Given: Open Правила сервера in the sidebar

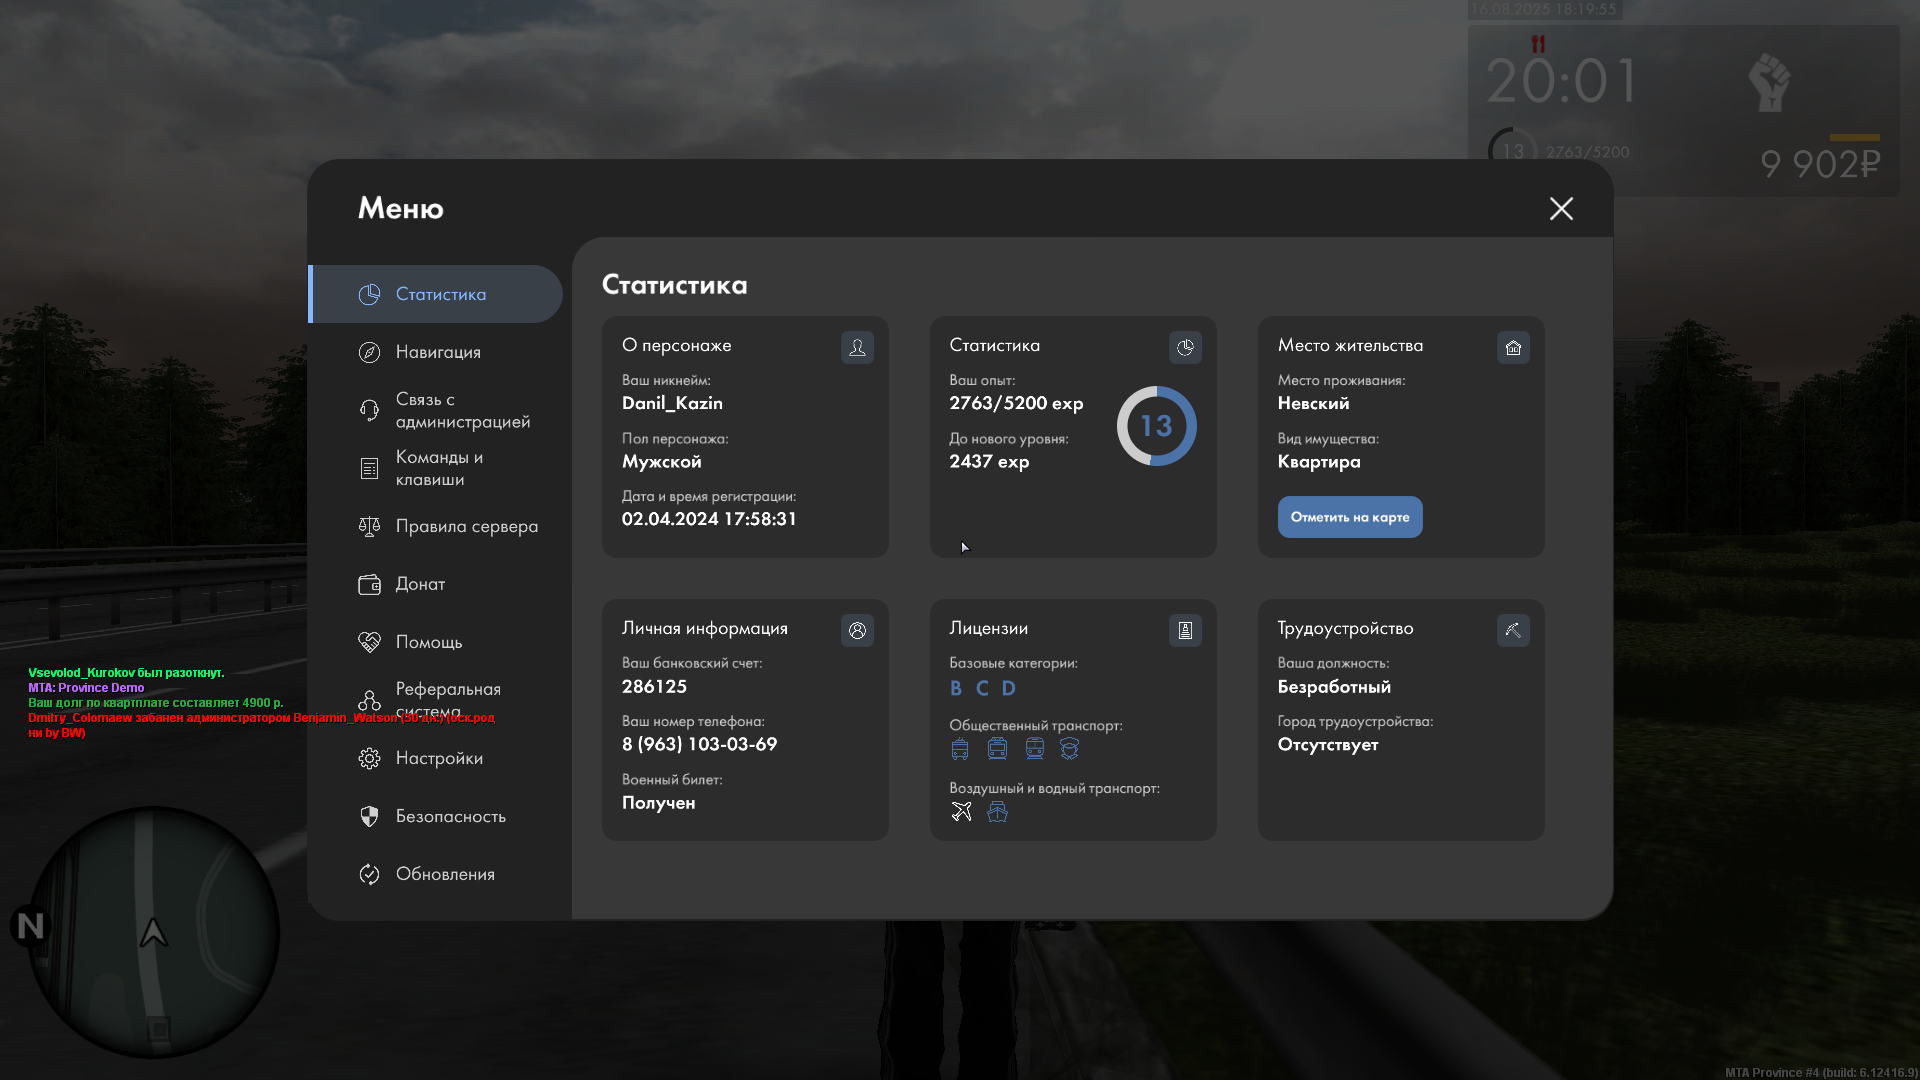Looking at the screenshot, I should tap(466, 526).
